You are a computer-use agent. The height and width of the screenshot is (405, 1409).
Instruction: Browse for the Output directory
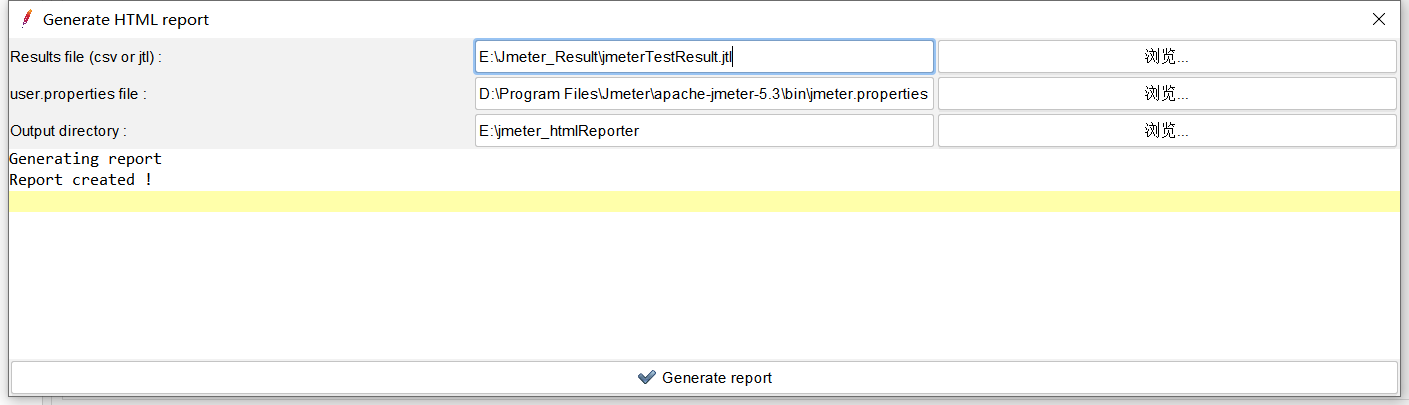coord(1166,131)
